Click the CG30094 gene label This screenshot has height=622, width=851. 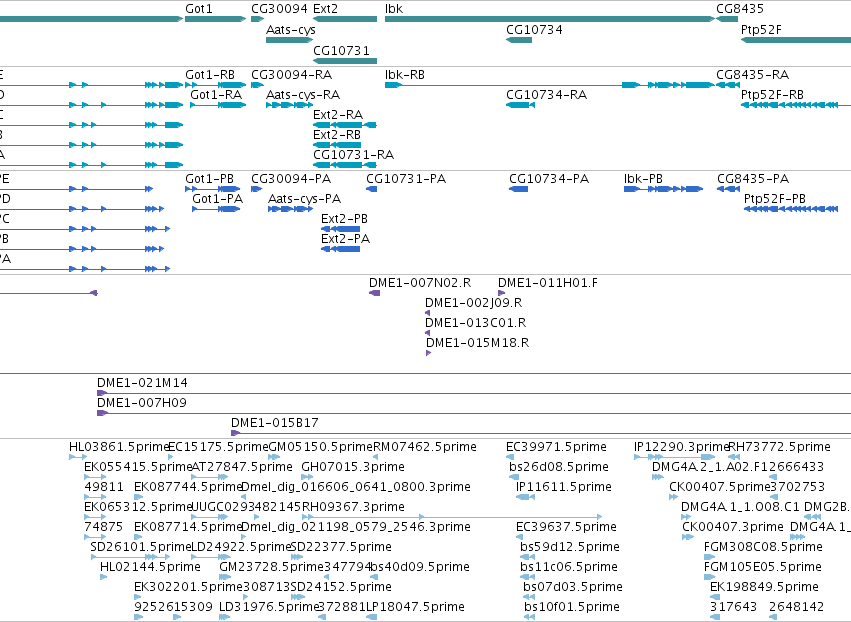(x=279, y=9)
